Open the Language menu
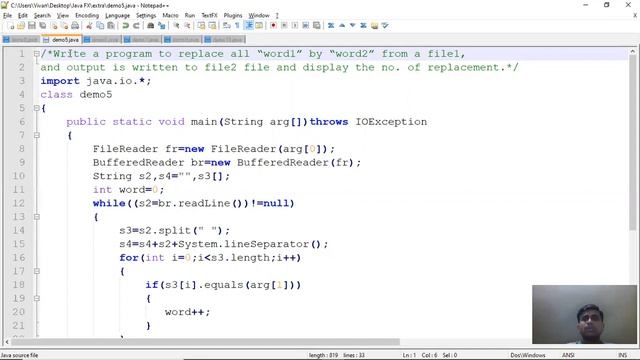Image resolution: width=640 pixels, height=360 pixels. point(118,16)
